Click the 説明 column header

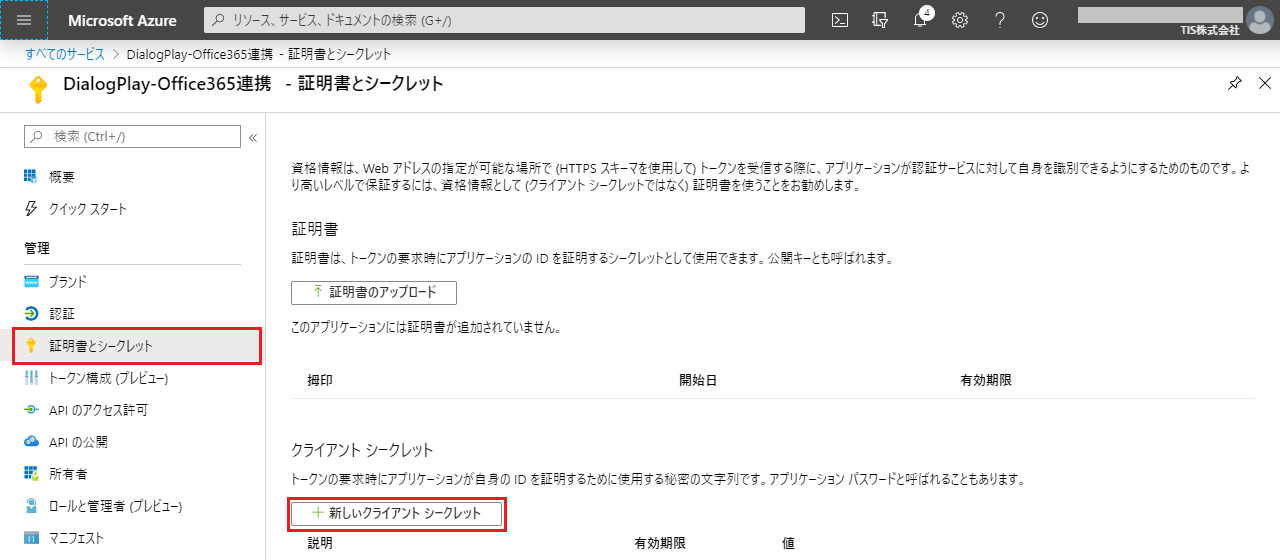[320, 543]
